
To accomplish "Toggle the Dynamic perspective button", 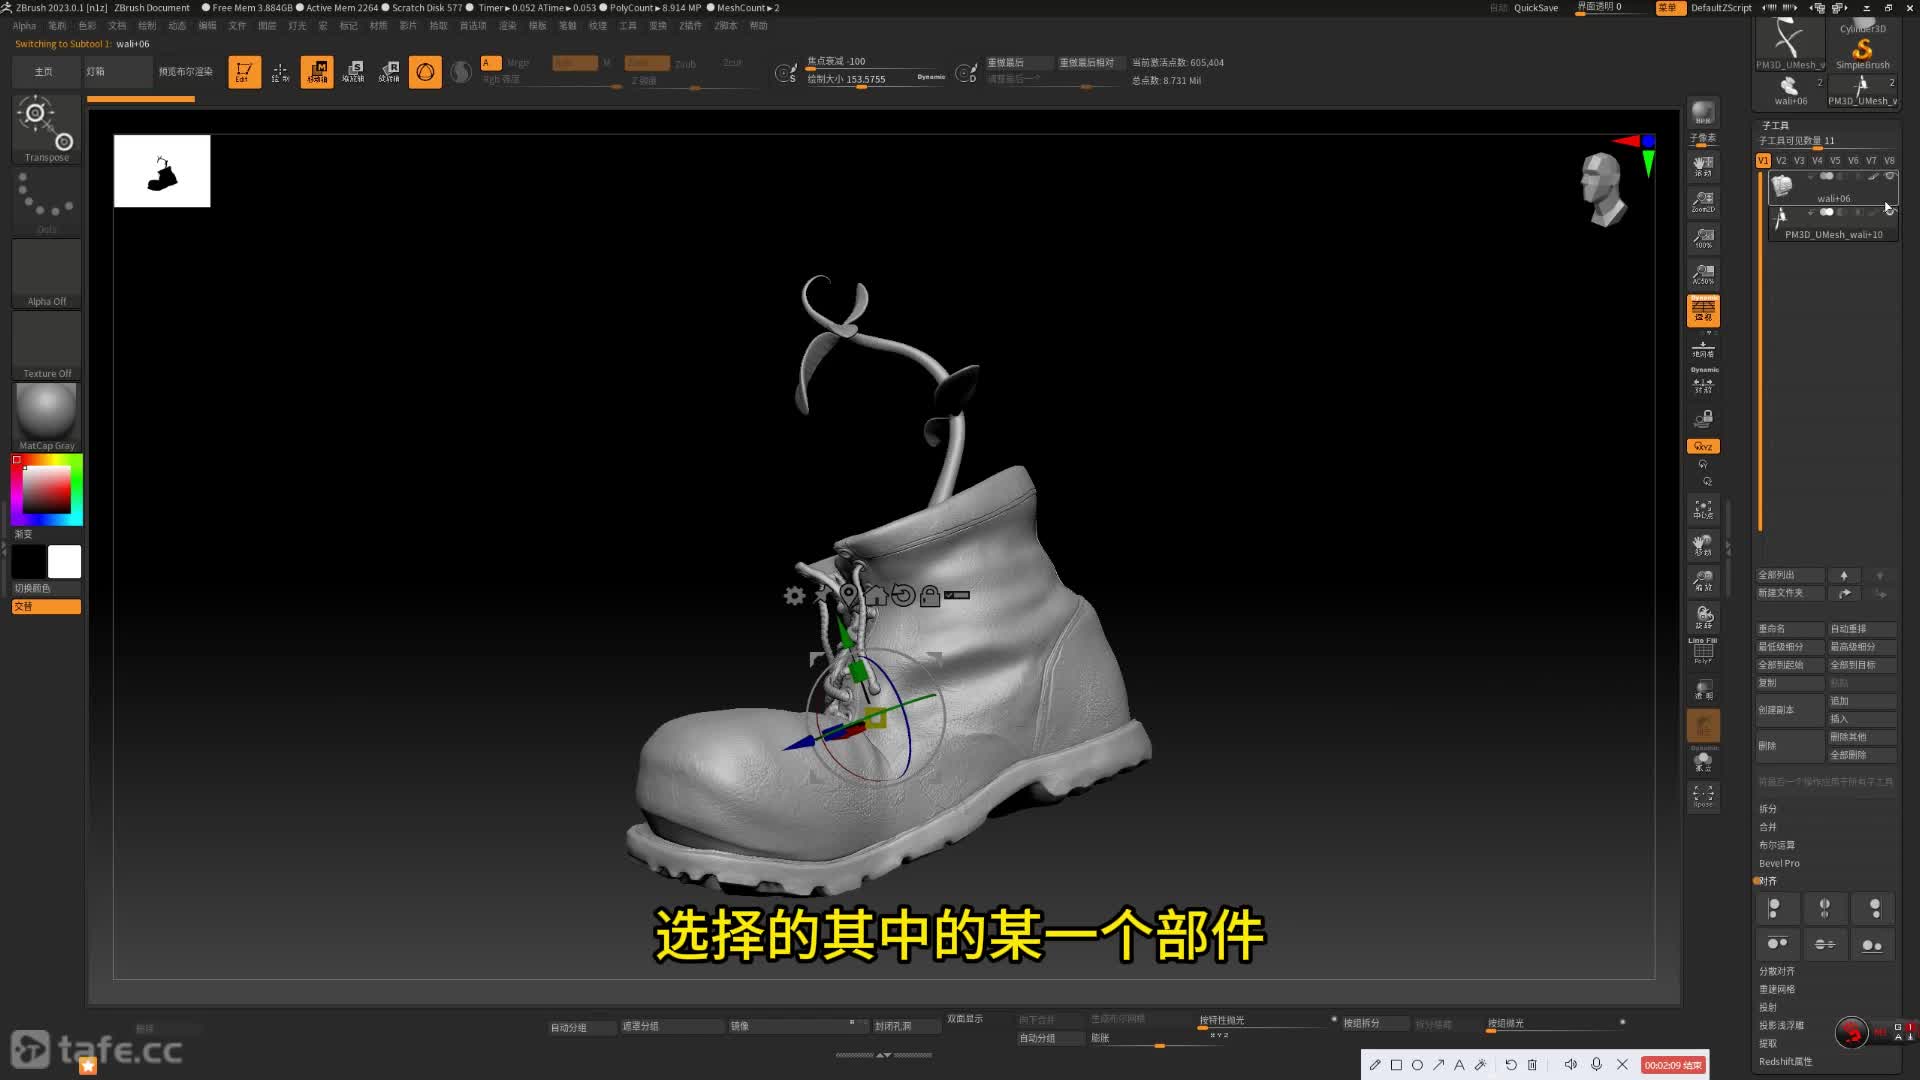I will [1703, 310].
